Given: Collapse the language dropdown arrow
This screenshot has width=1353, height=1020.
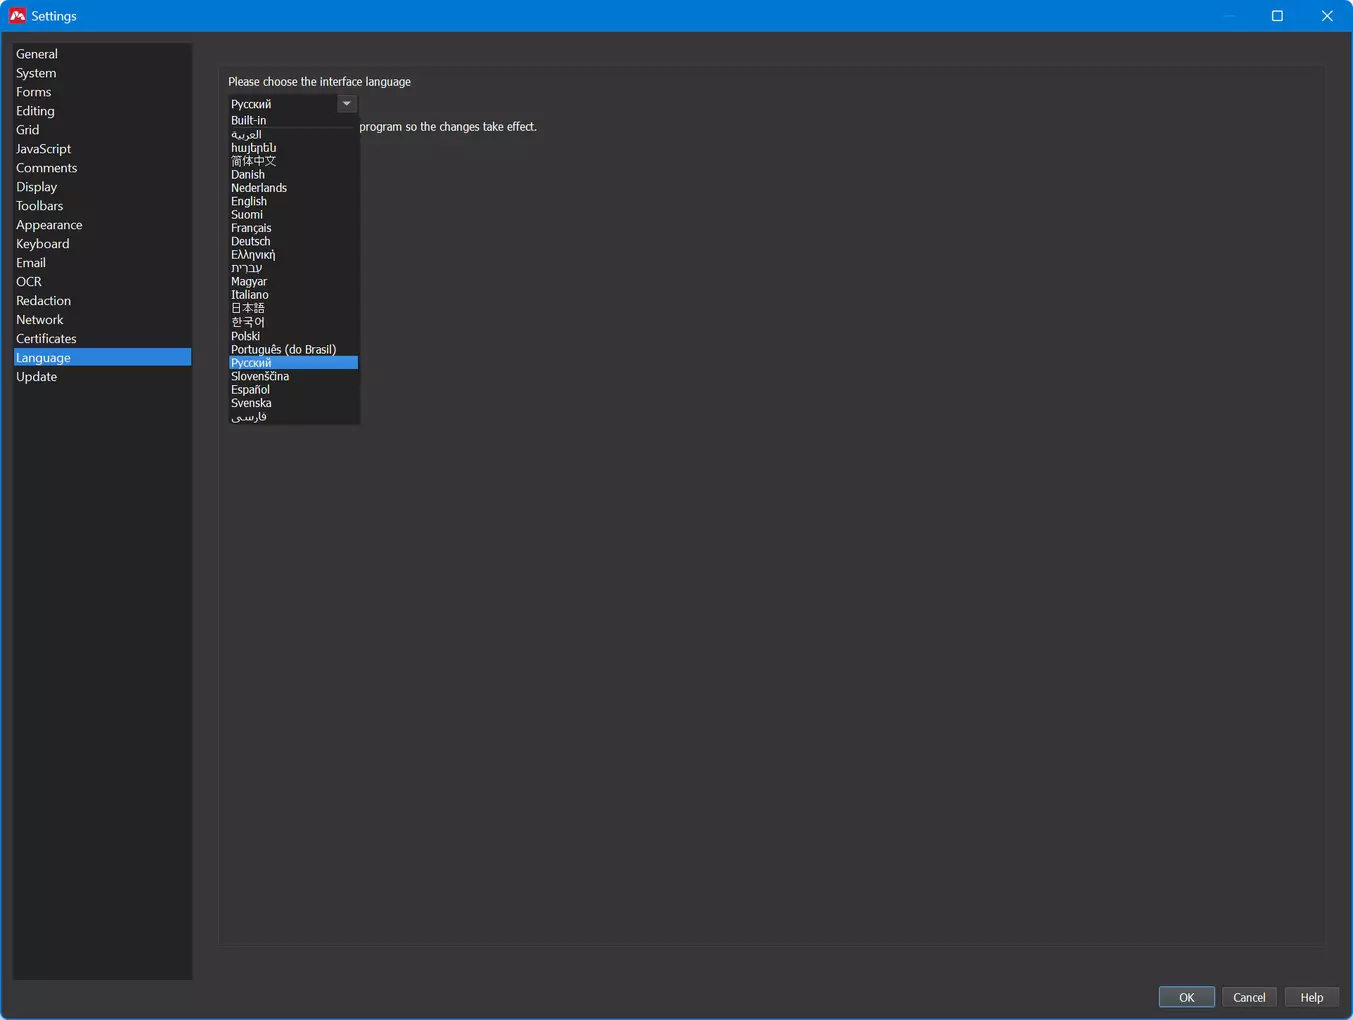Looking at the screenshot, I should point(346,104).
